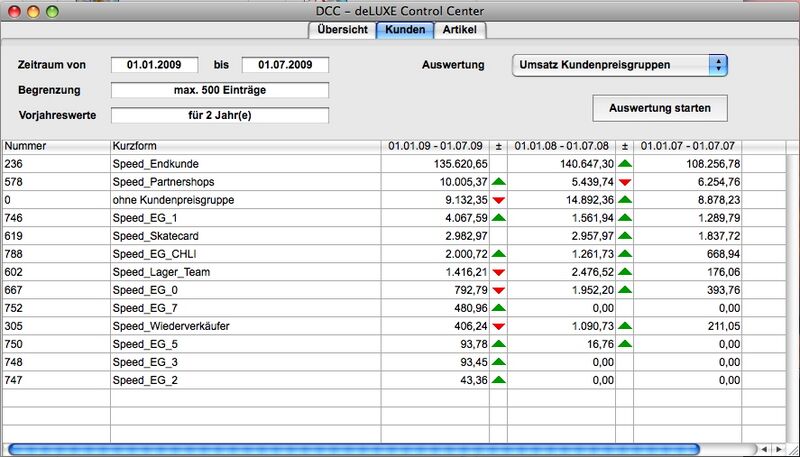Click red down arrow beside Speed_Lager_Team 1.416,21
This screenshot has width=800, height=457.
(498, 272)
